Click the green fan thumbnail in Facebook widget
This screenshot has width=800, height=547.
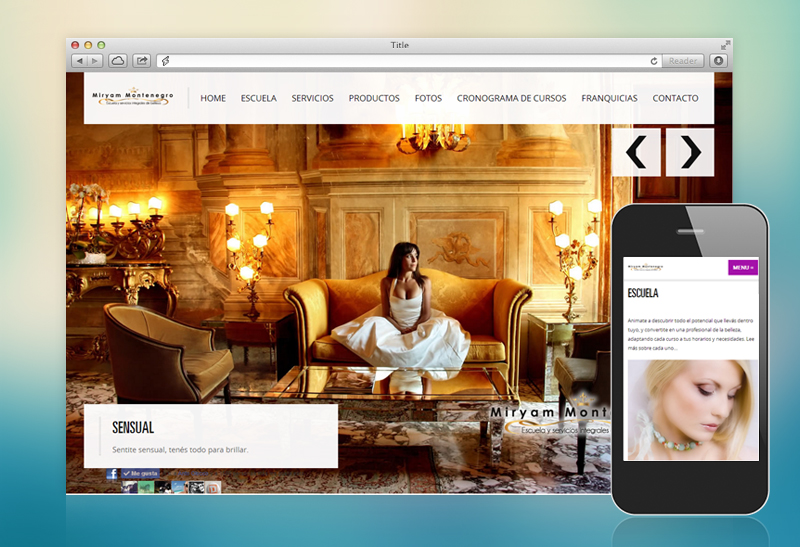coord(146,487)
